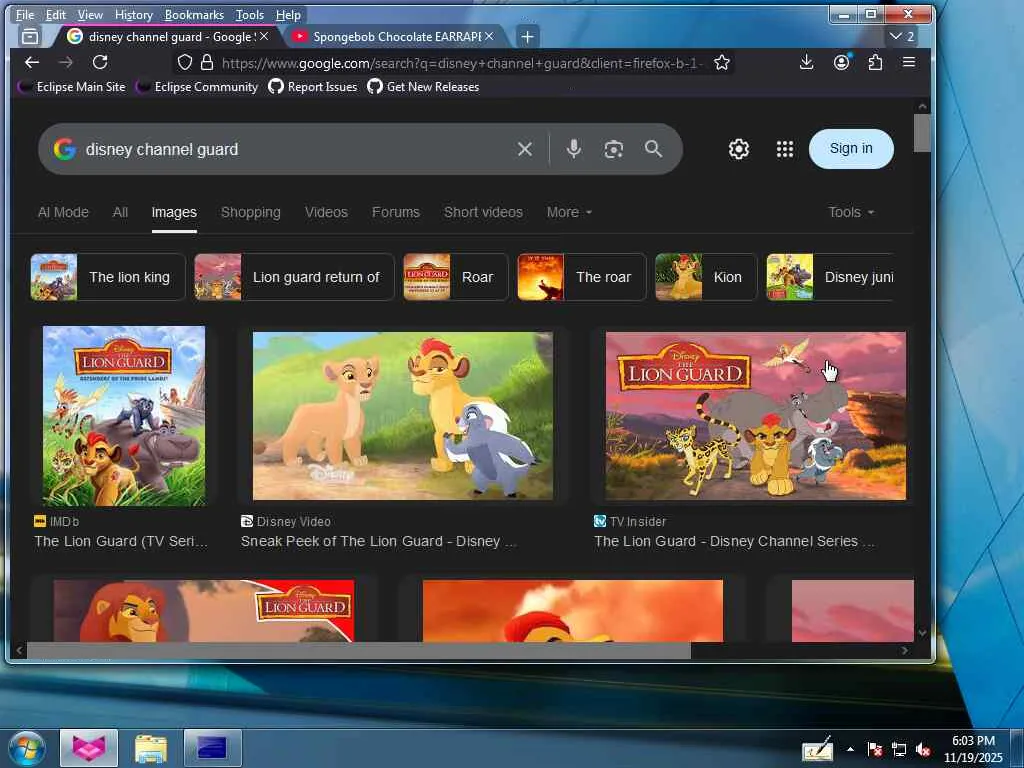The image size is (1024, 768).
Task: Expand the Tools dropdown
Action: point(851,212)
